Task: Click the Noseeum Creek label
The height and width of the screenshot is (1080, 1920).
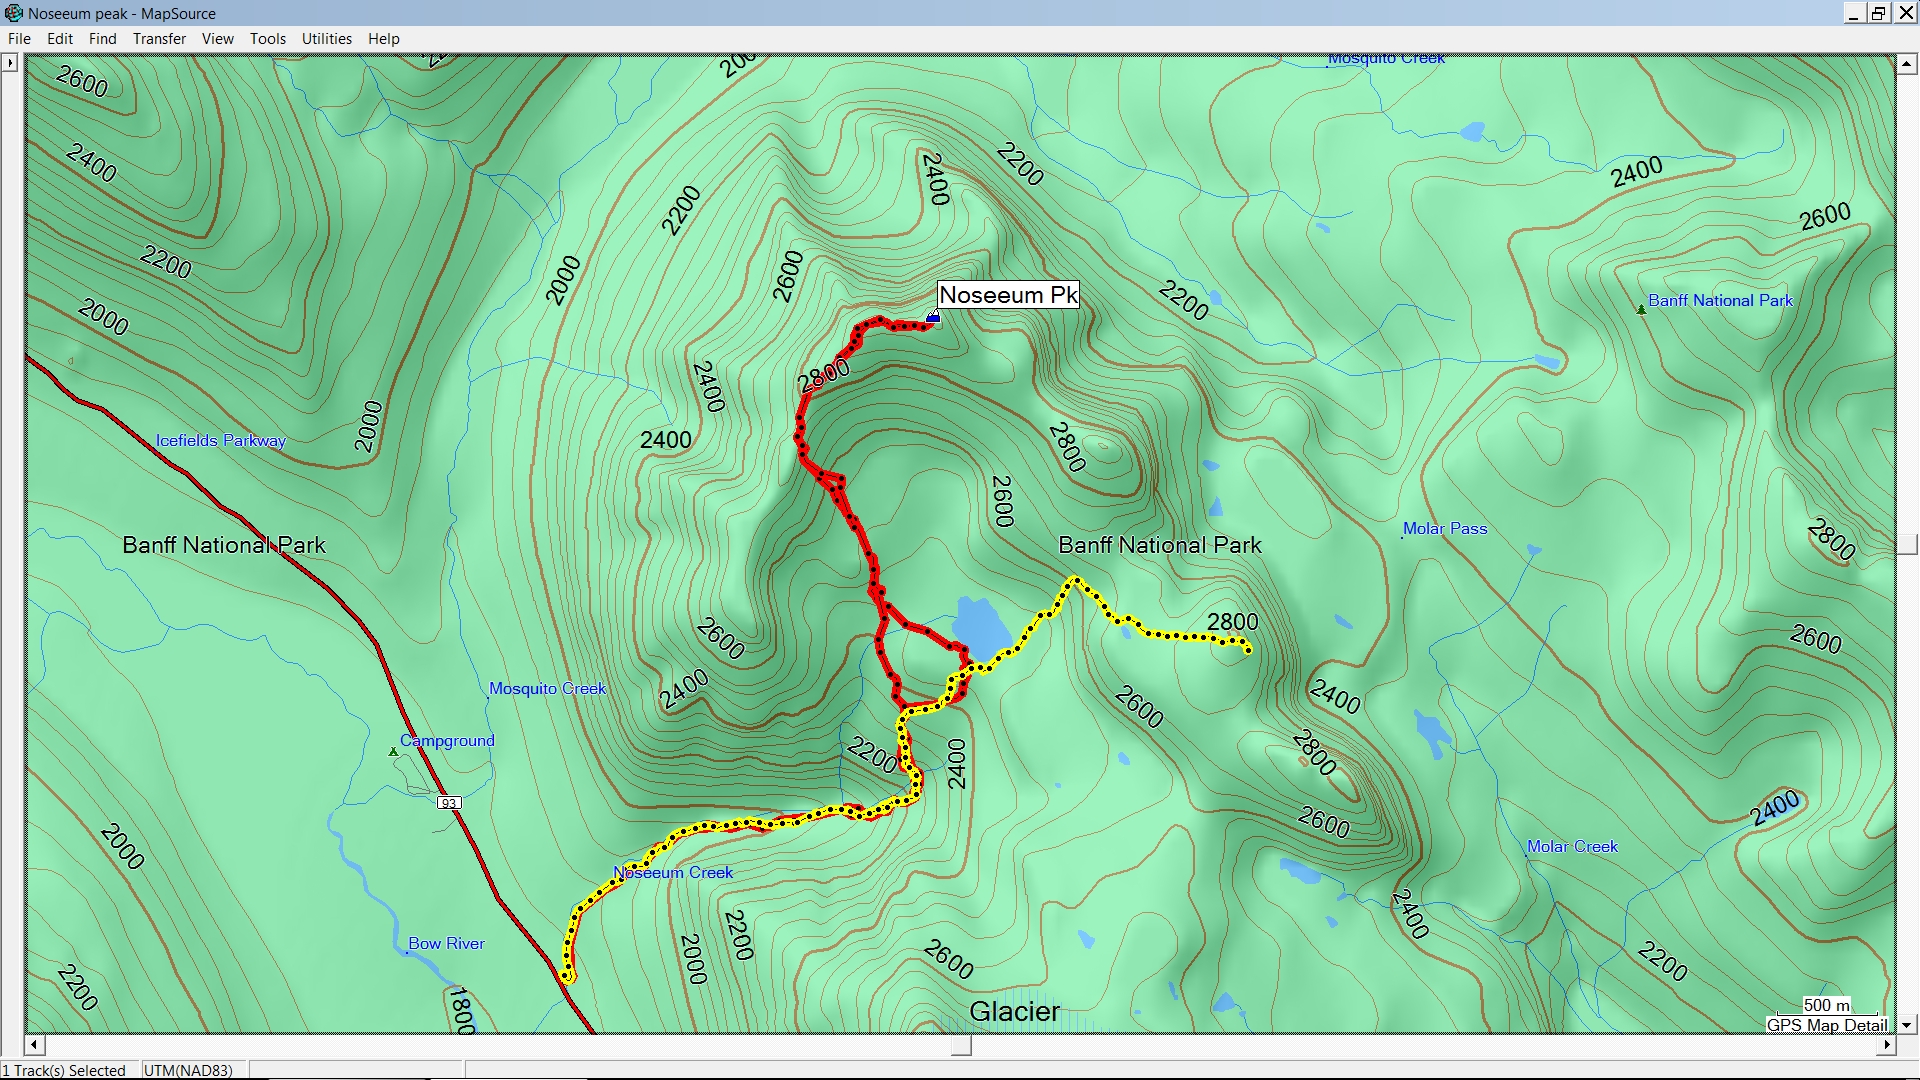Action: pyautogui.click(x=673, y=873)
